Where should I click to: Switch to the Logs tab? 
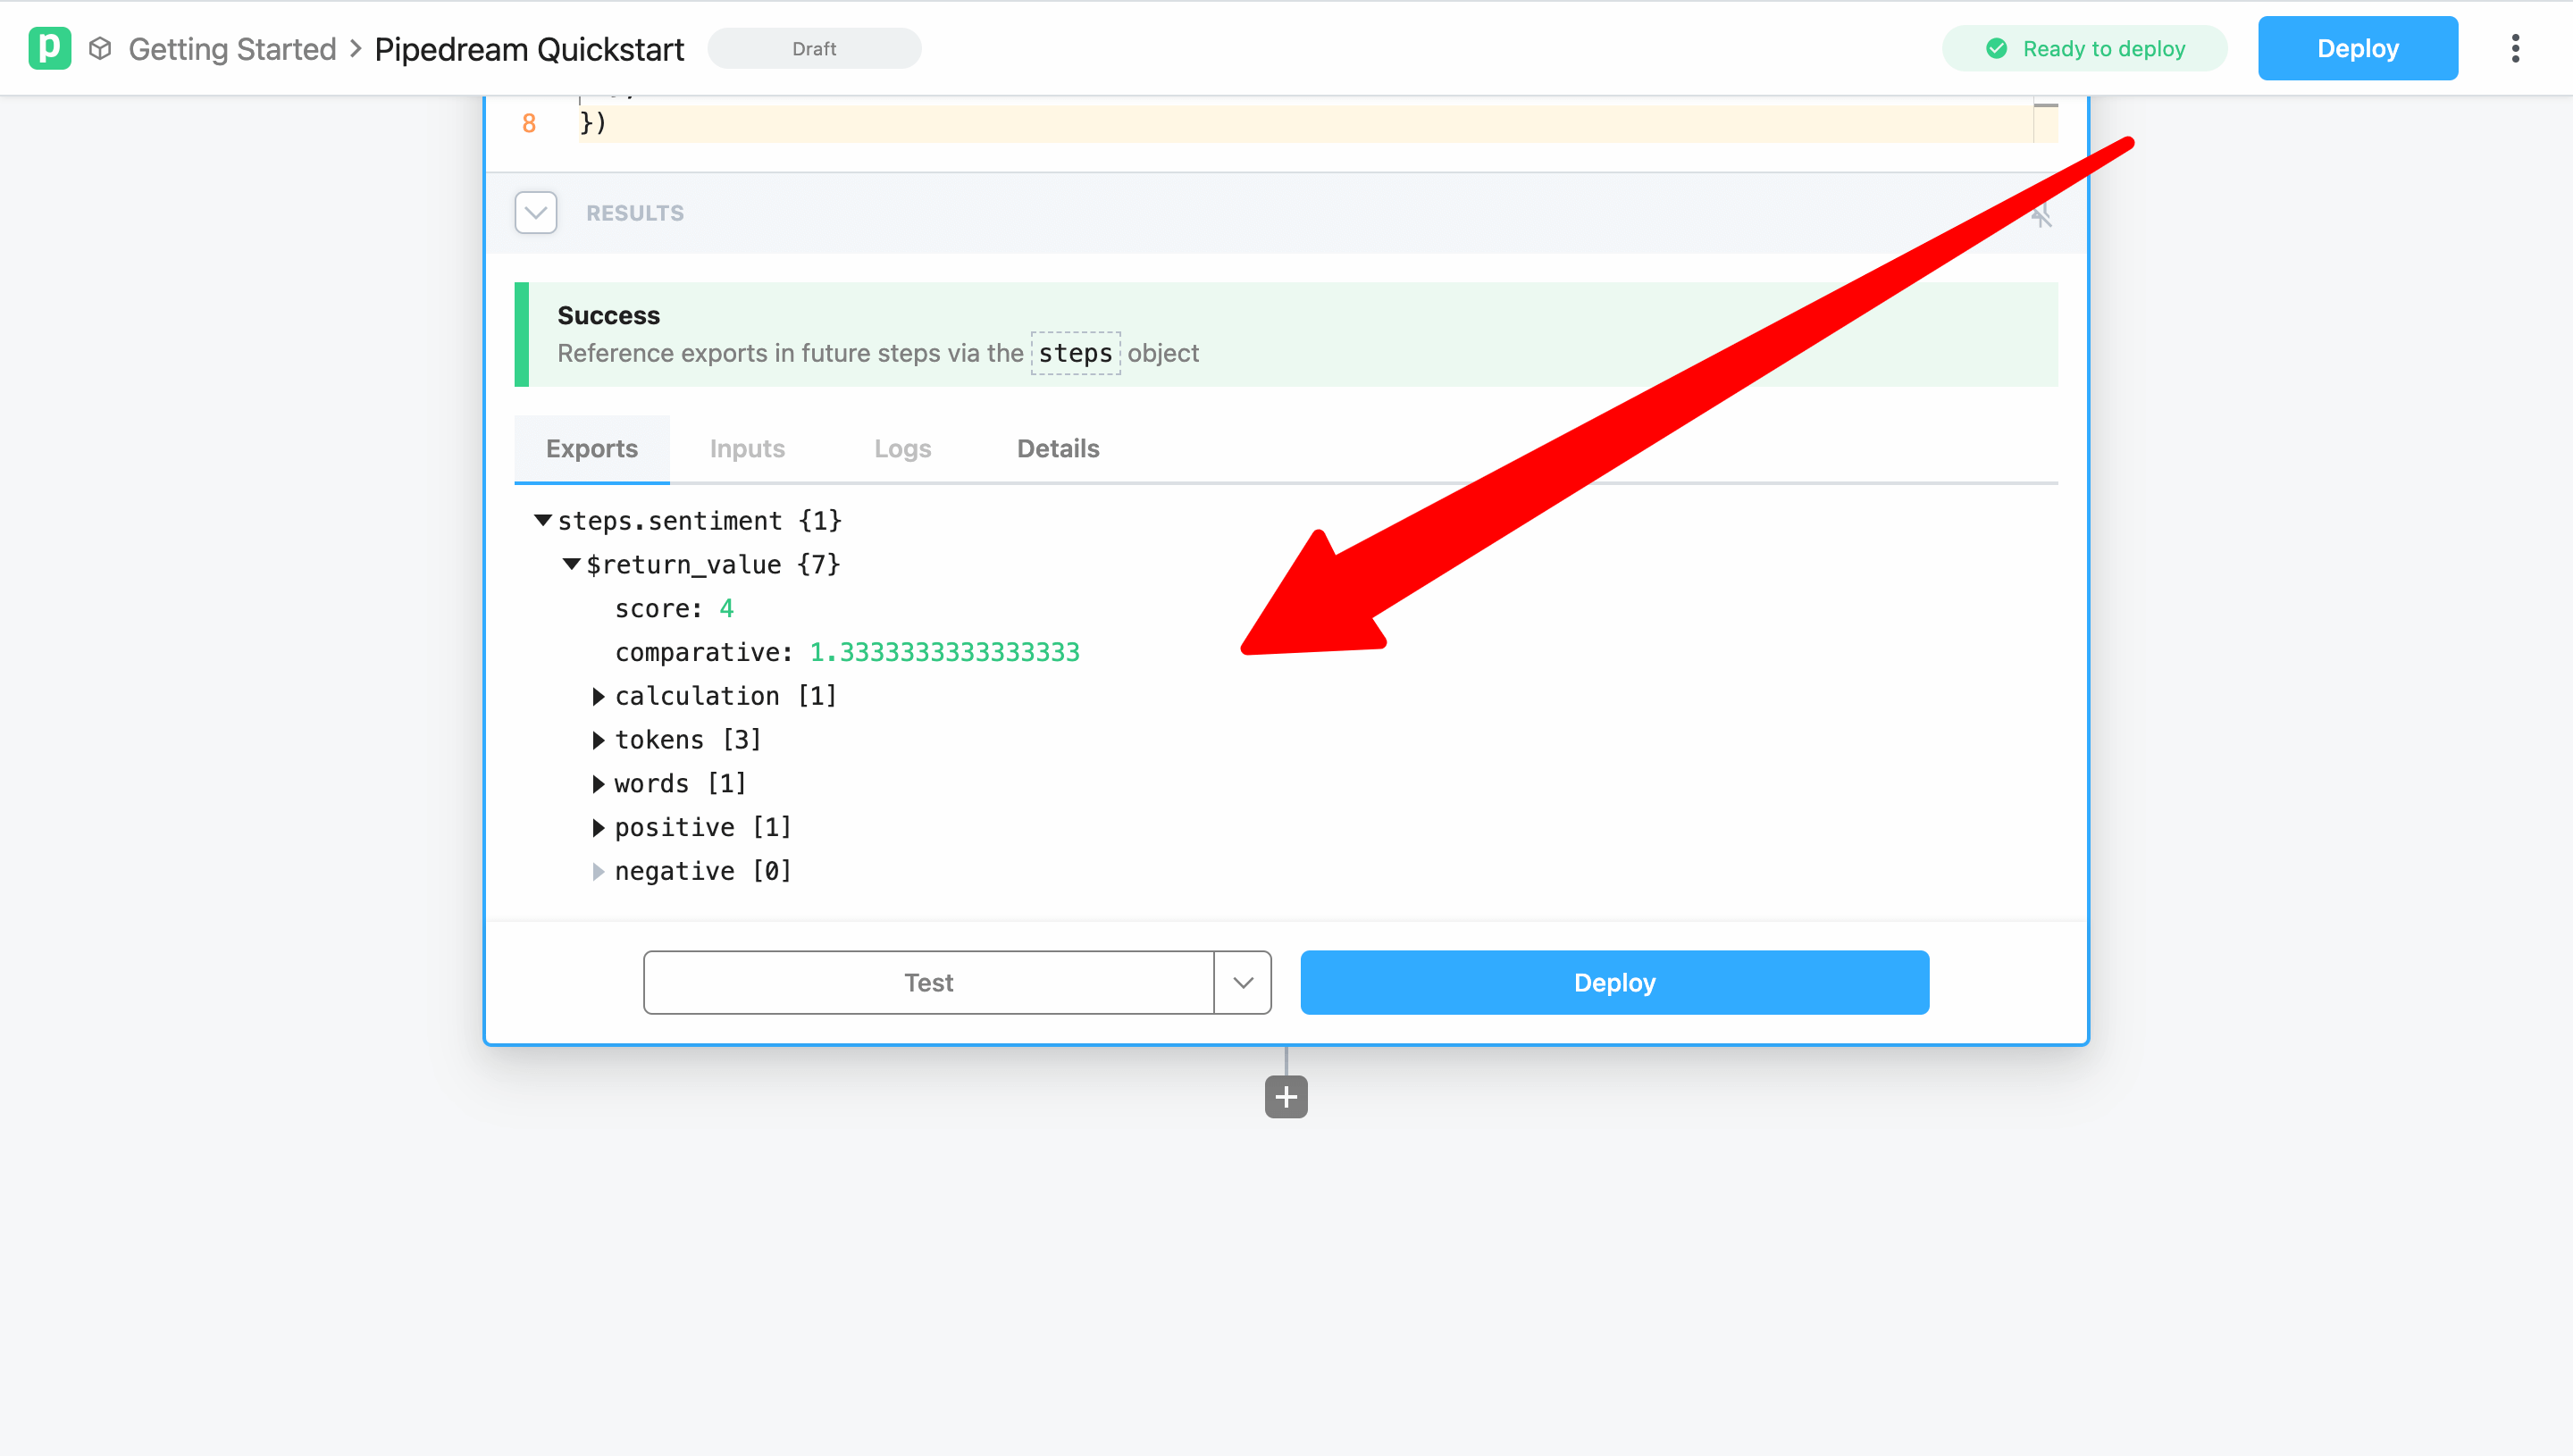(x=902, y=449)
